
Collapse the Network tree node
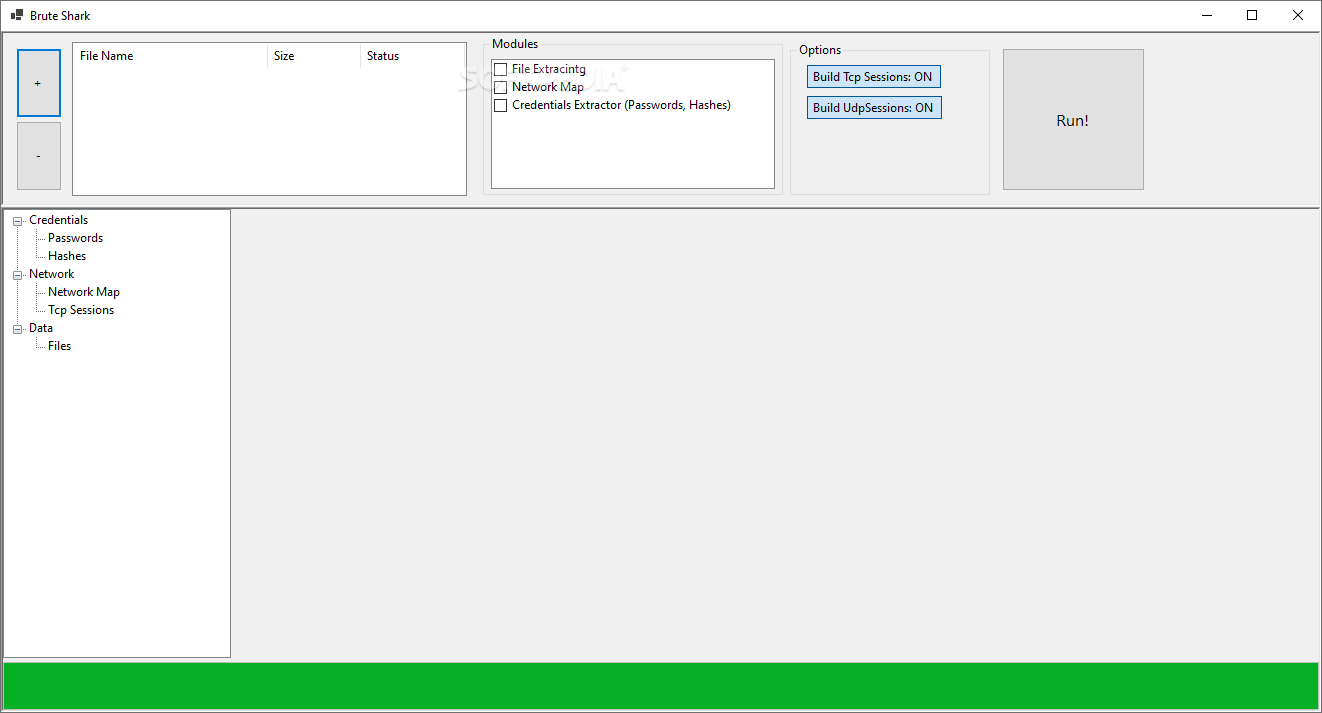point(17,275)
